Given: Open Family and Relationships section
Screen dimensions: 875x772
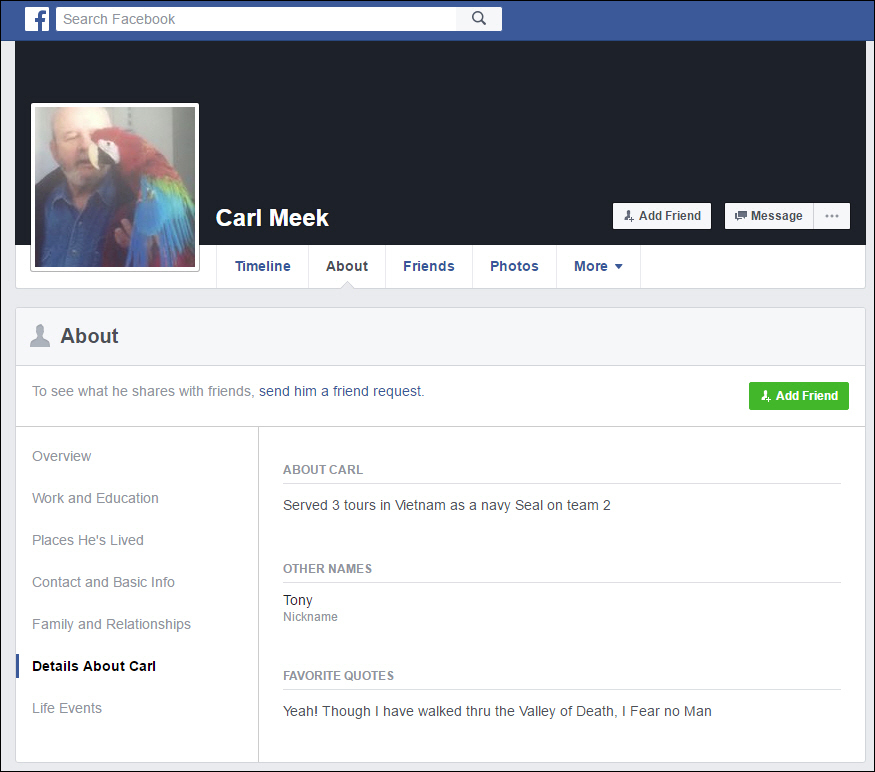Looking at the screenshot, I should (111, 624).
